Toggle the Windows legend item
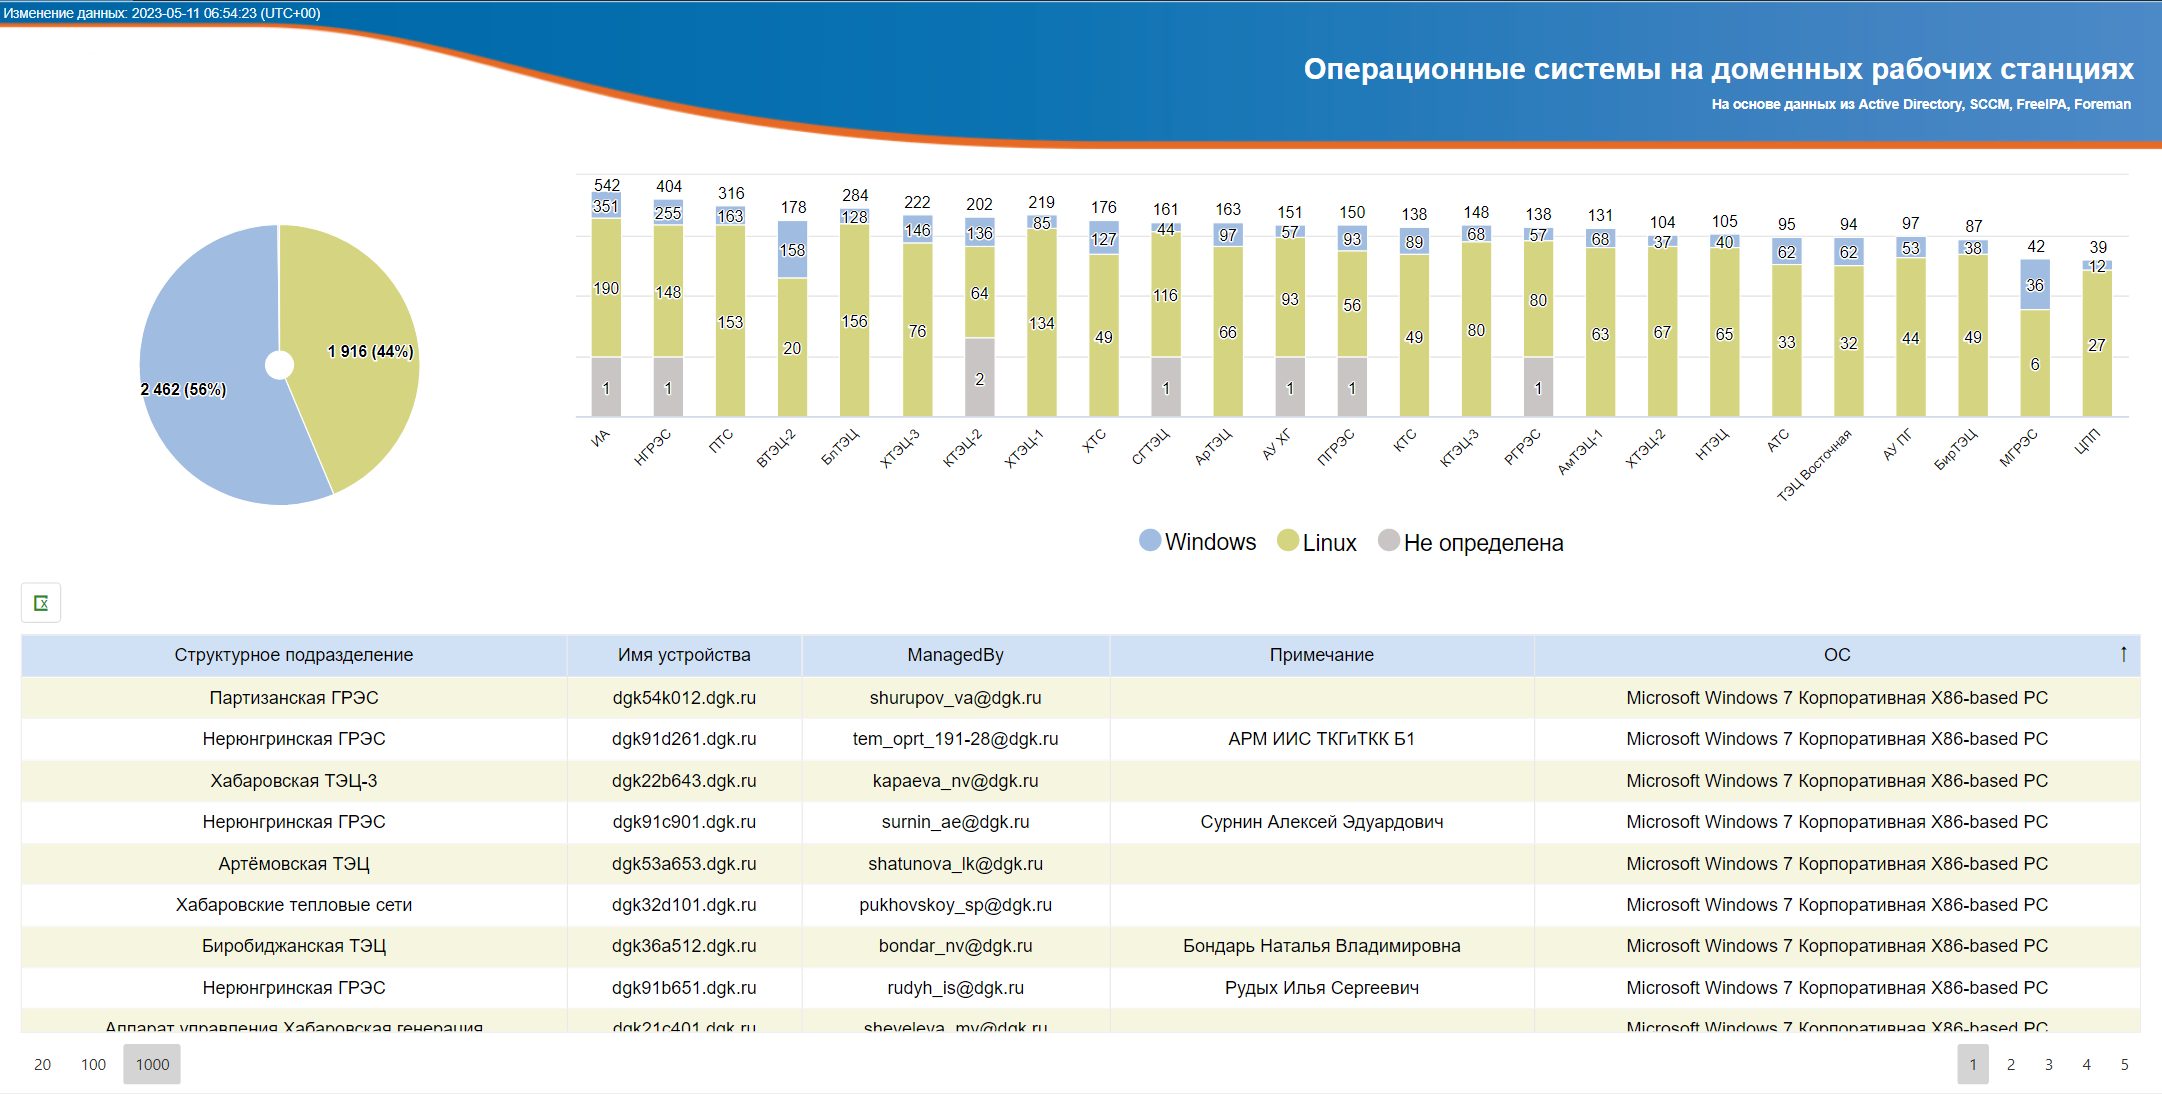The width and height of the screenshot is (2162, 1094). pyautogui.click(x=1197, y=542)
